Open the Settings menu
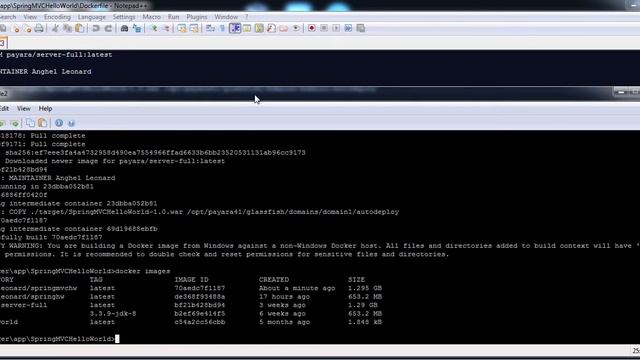 point(124,17)
